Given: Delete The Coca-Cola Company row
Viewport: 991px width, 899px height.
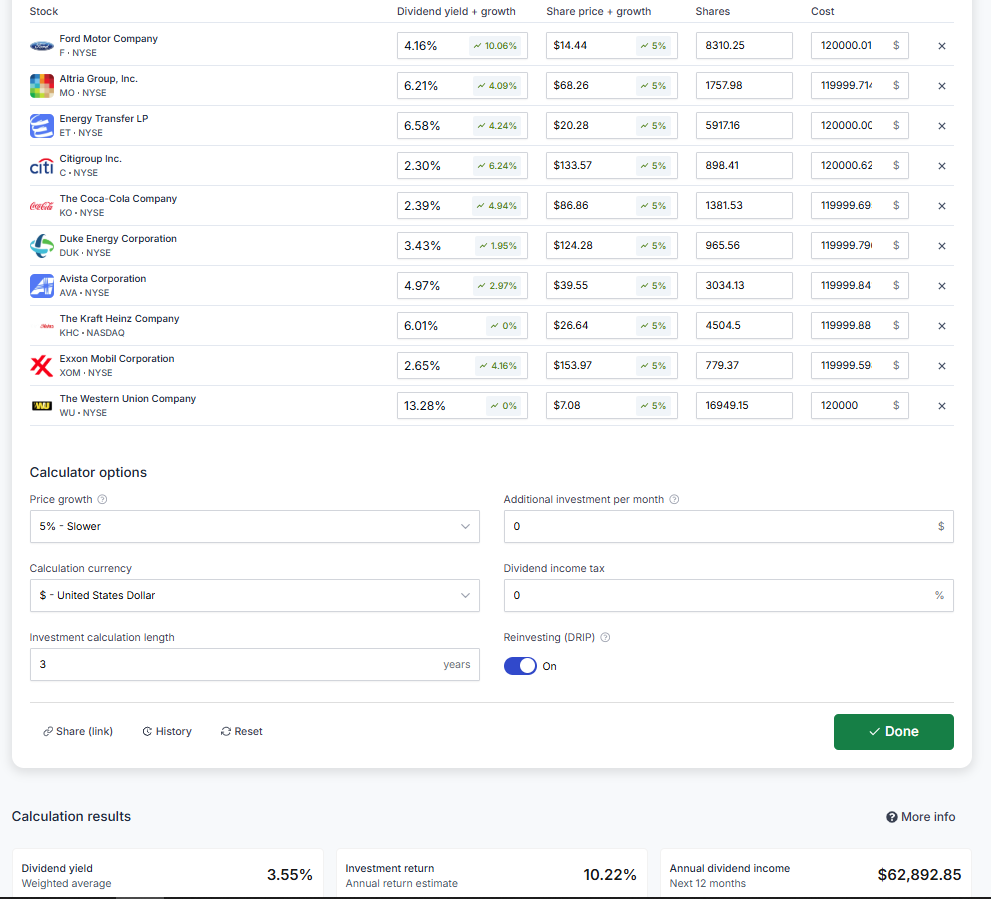Looking at the screenshot, I should 941,206.
